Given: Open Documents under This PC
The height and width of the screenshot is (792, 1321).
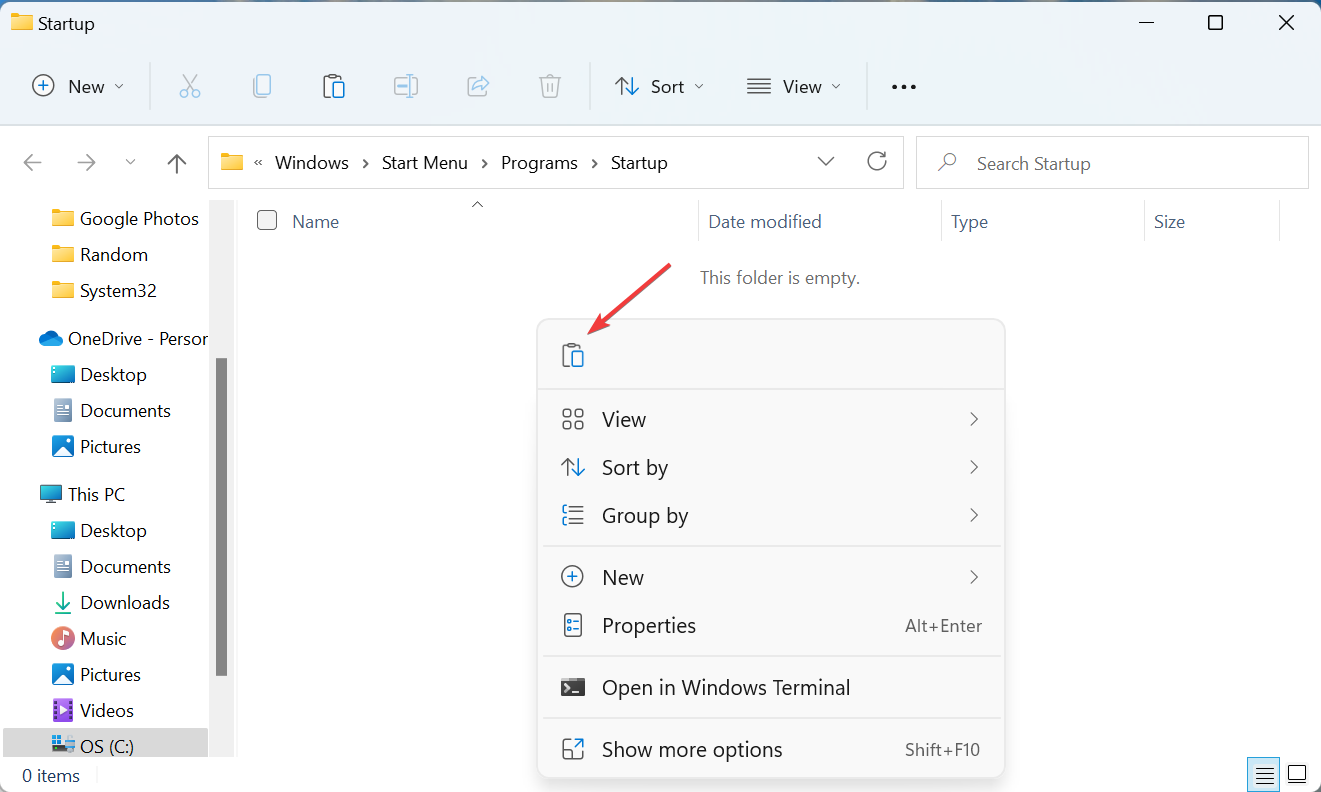Looking at the screenshot, I should pos(111,566).
